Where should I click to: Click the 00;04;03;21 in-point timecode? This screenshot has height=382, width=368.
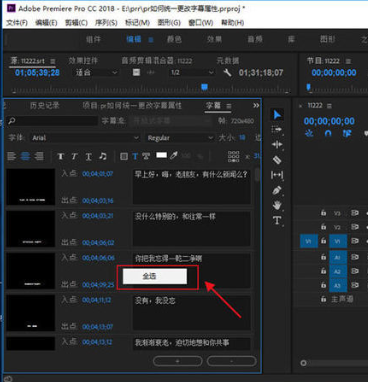(98, 216)
